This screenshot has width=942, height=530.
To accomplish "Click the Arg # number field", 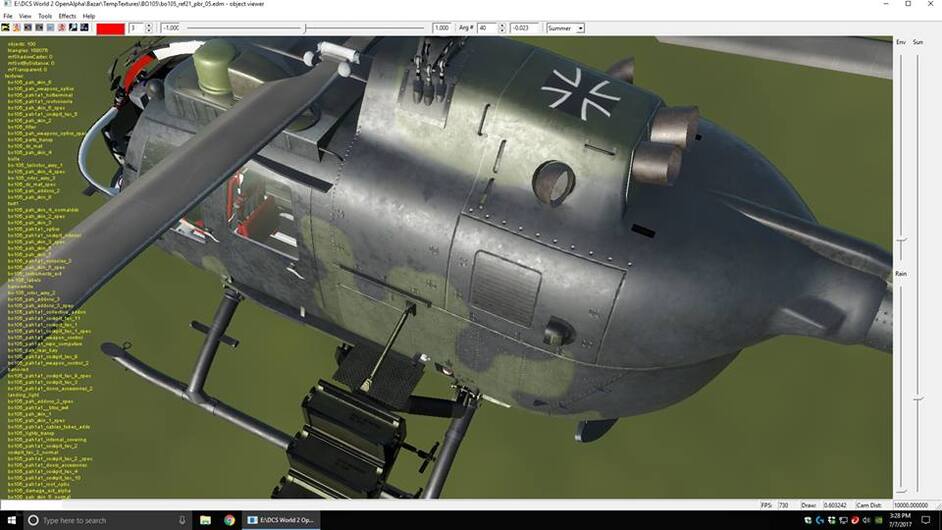I will (x=484, y=28).
